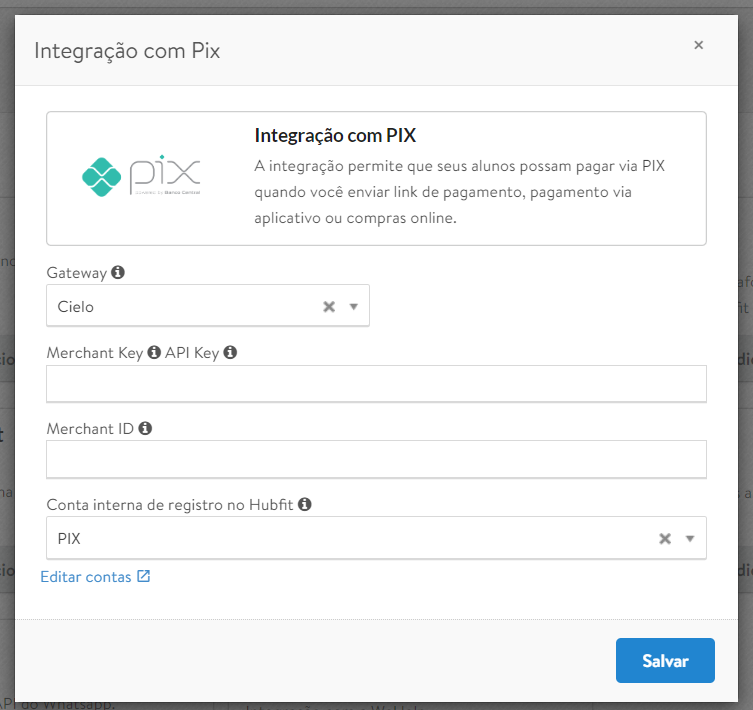Click the info icon beside Merchant Key
Screen dimensions: 753x710
point(154,352)
